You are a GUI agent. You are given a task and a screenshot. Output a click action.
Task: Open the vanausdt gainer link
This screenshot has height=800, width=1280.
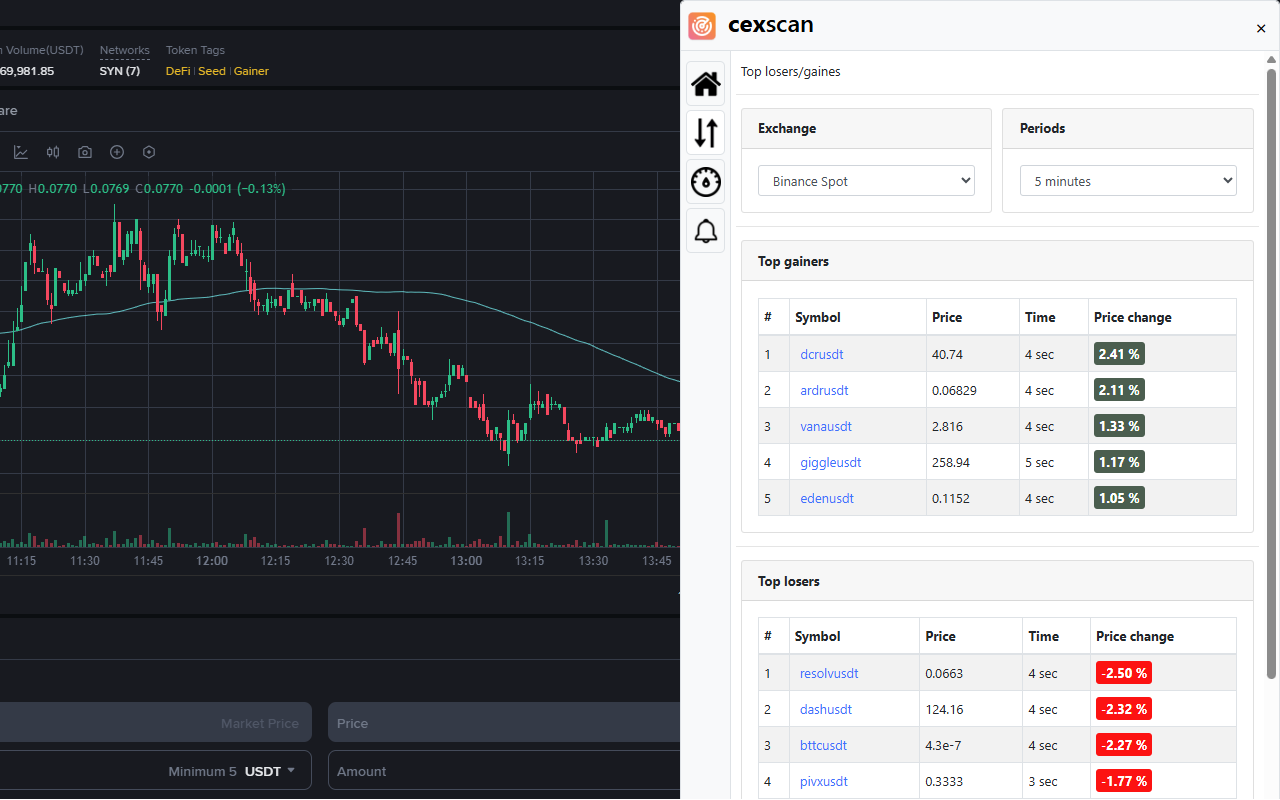826,426
